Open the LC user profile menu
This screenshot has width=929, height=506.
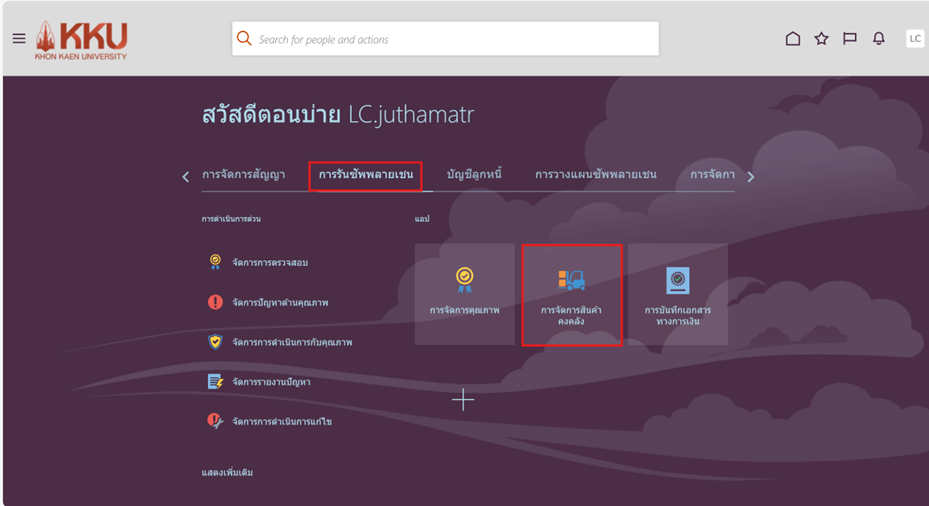914,39
